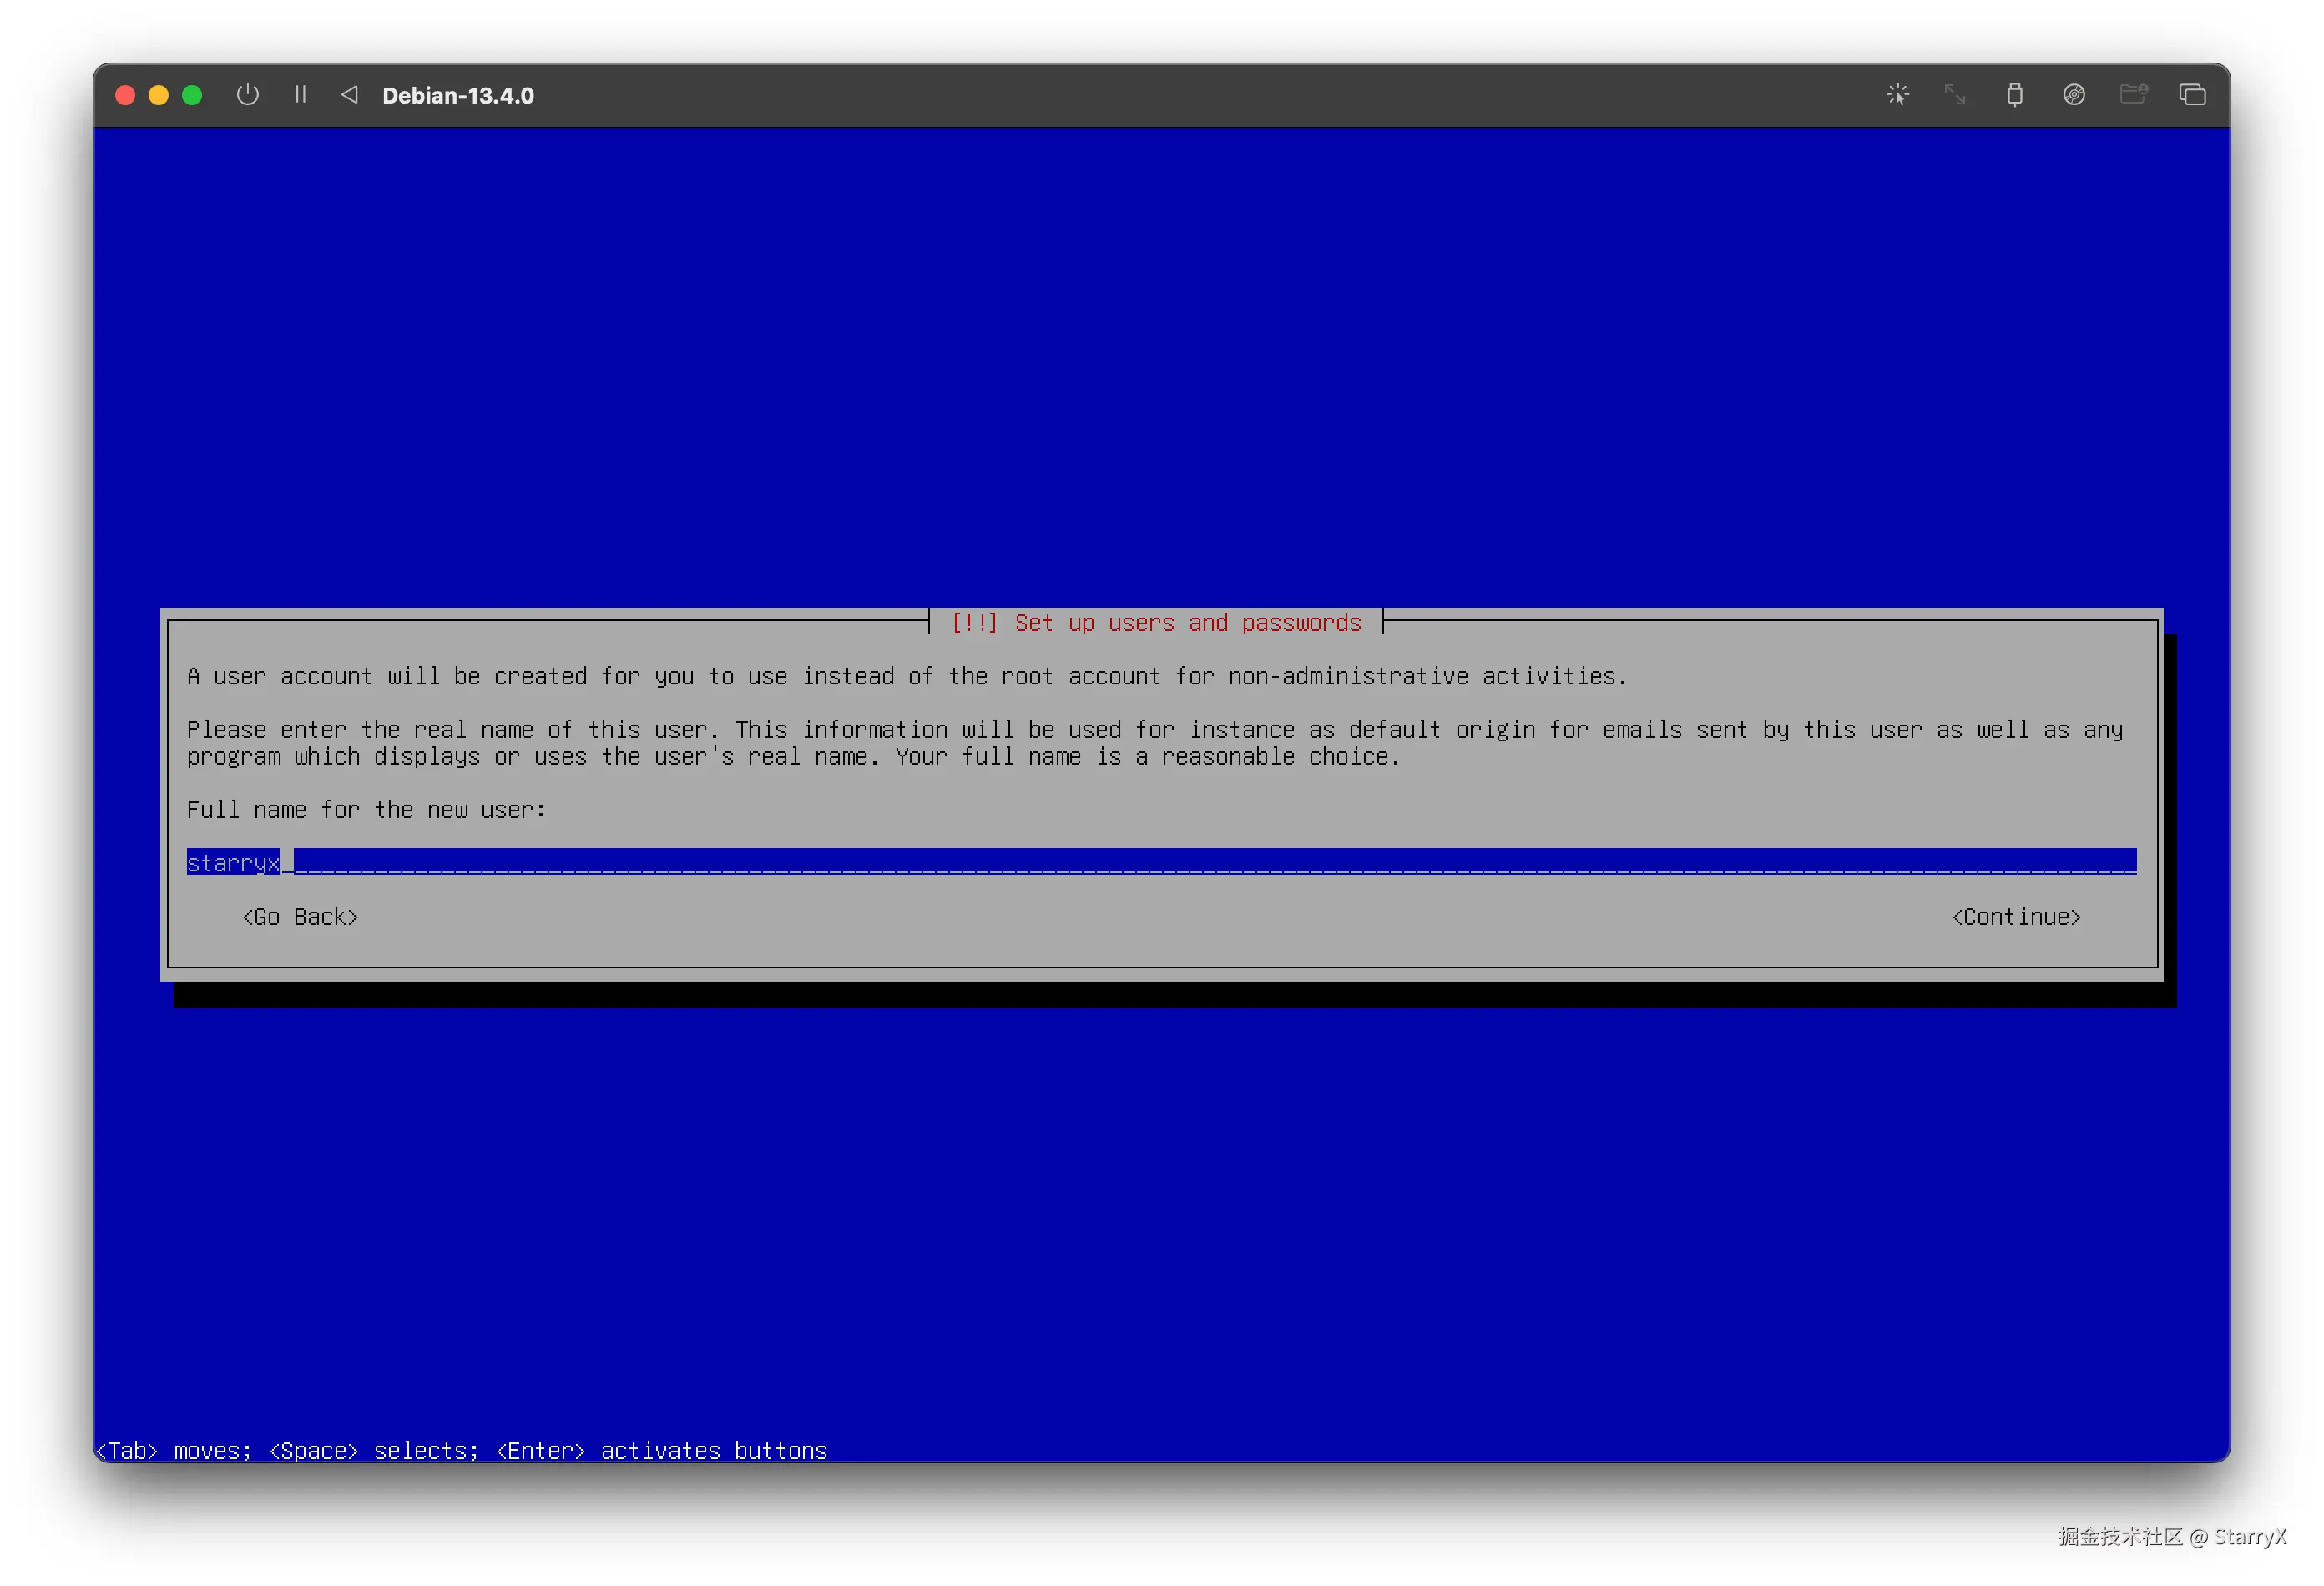Viewport: 2324px width, 1586px height.
Task: Close the VM window with red button
Action: point(125,95)
